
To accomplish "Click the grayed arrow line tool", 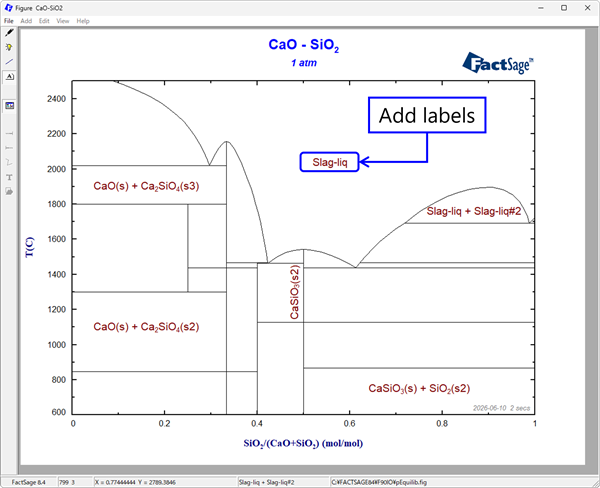I will 9,134.
